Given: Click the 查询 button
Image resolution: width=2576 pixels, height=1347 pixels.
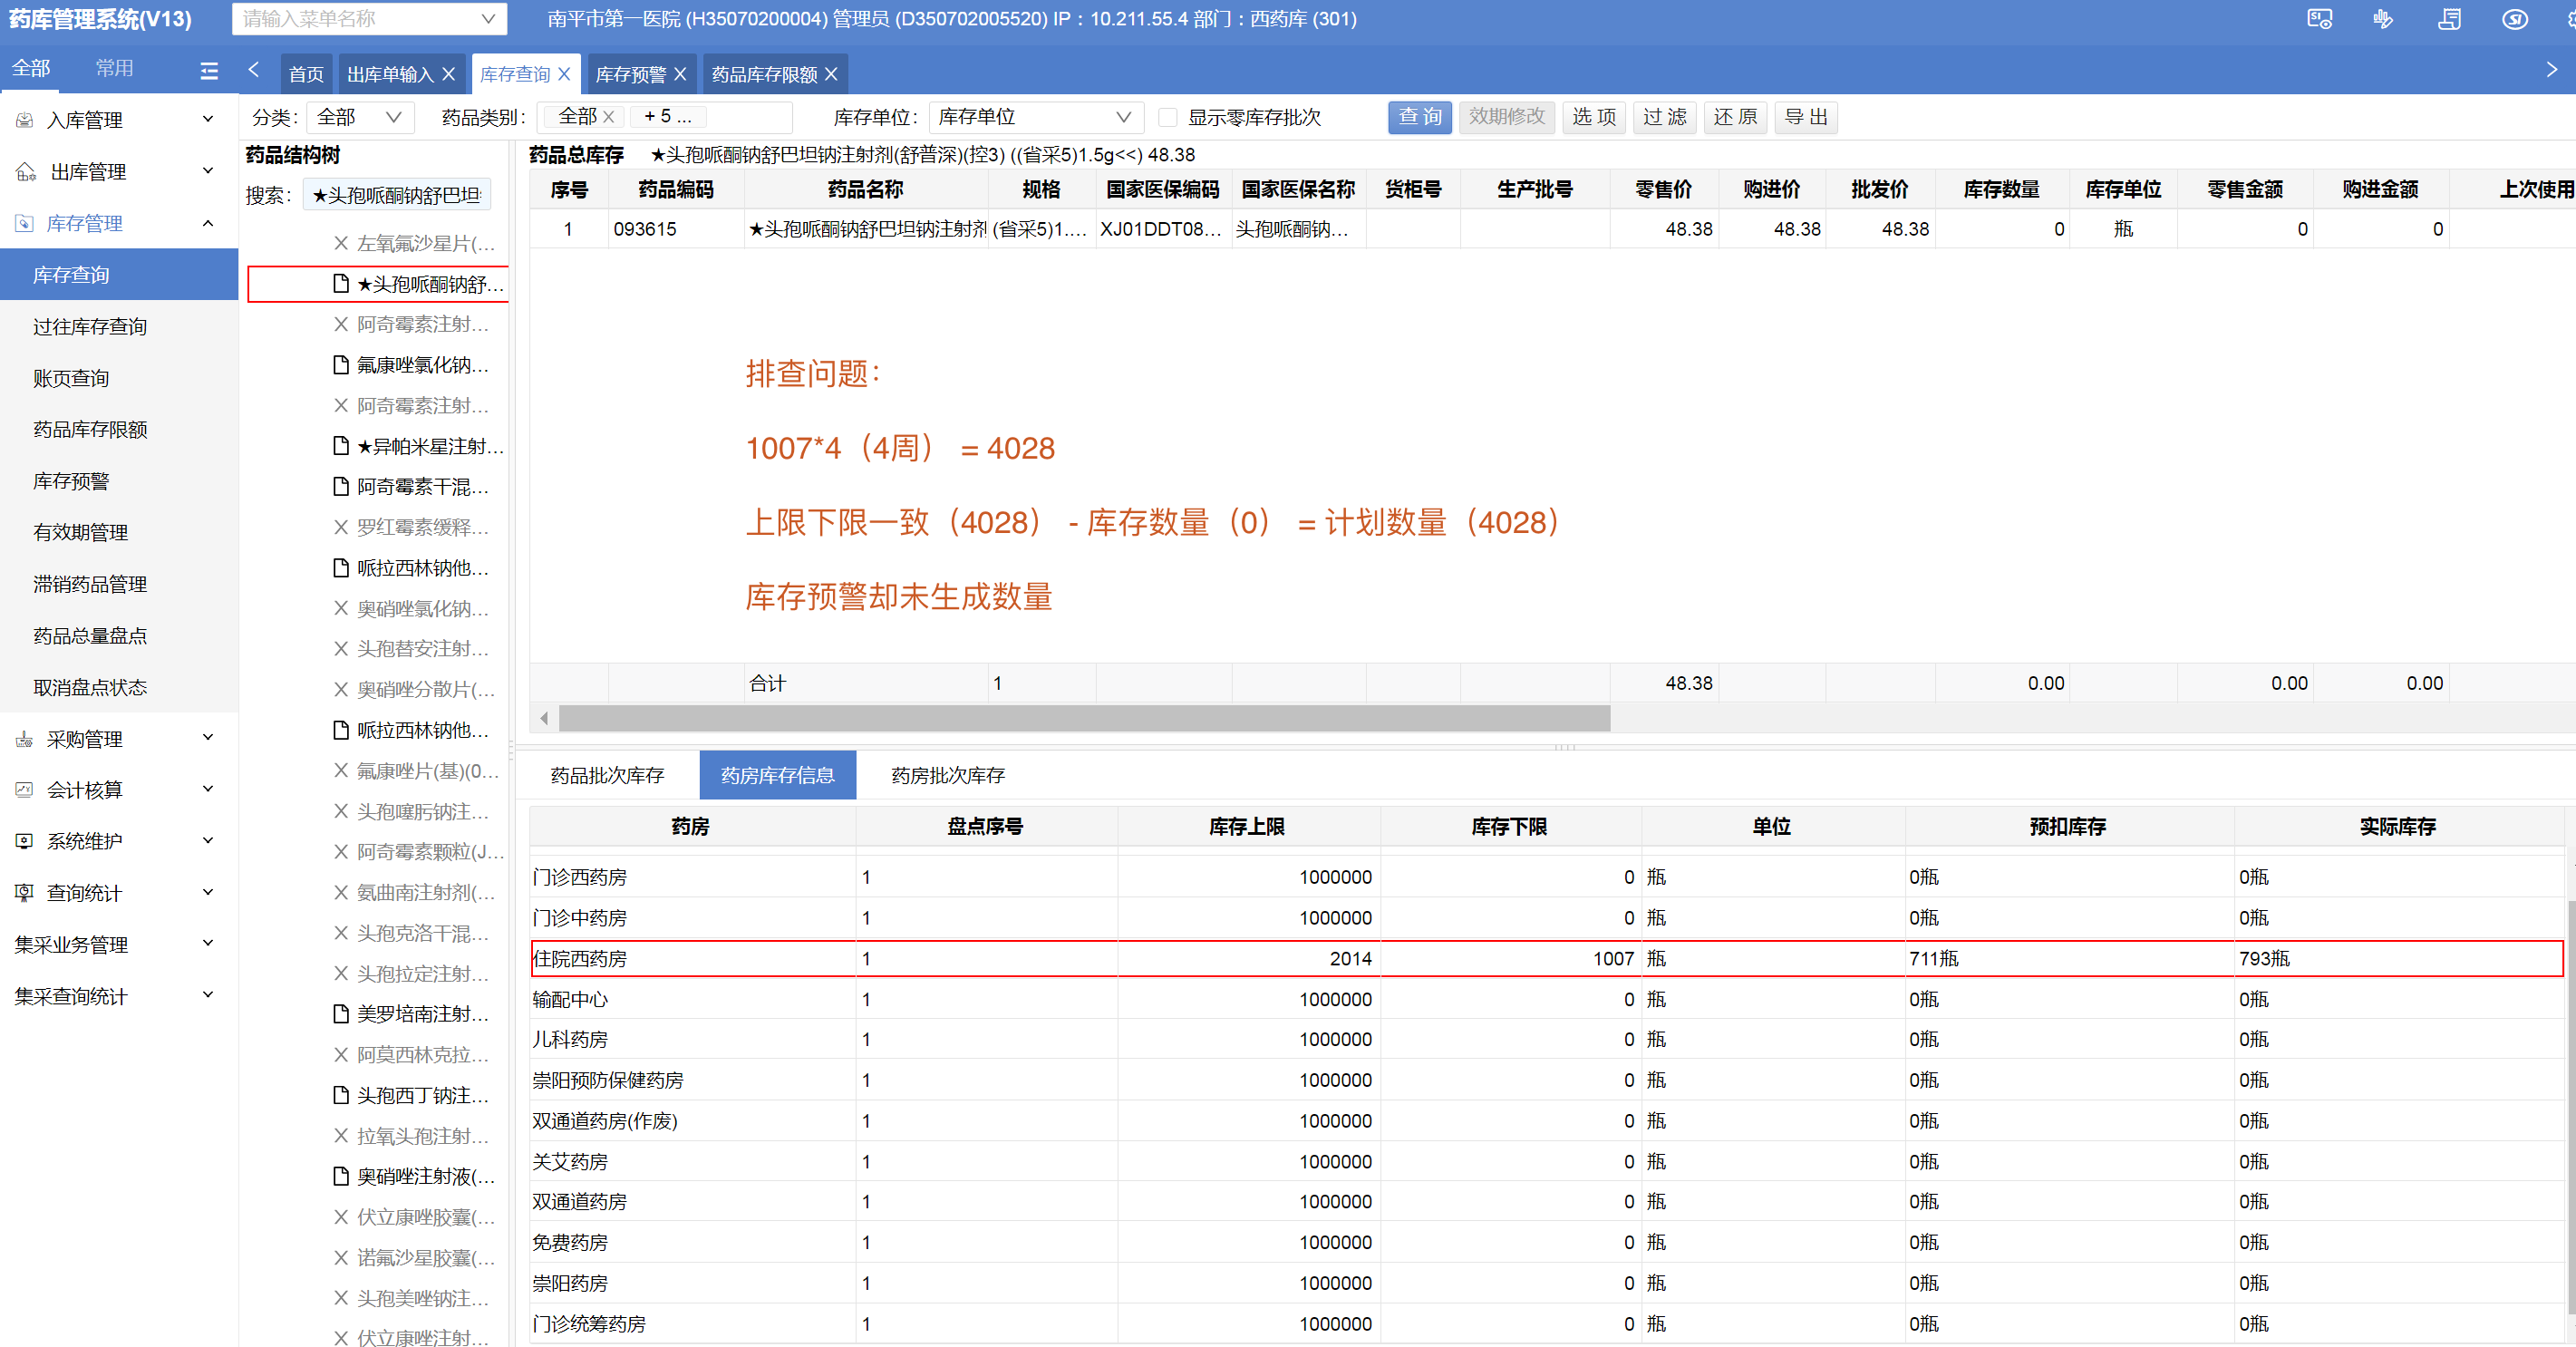Looking at the screenshot, I should click(x=1419, y=117).
